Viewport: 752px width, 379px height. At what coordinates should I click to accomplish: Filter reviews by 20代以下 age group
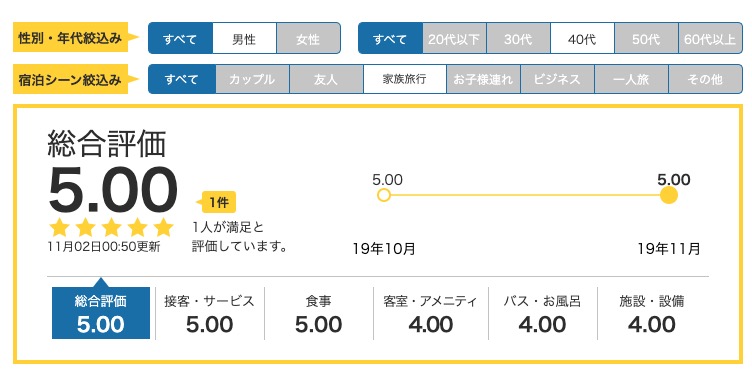coord(454,38)
